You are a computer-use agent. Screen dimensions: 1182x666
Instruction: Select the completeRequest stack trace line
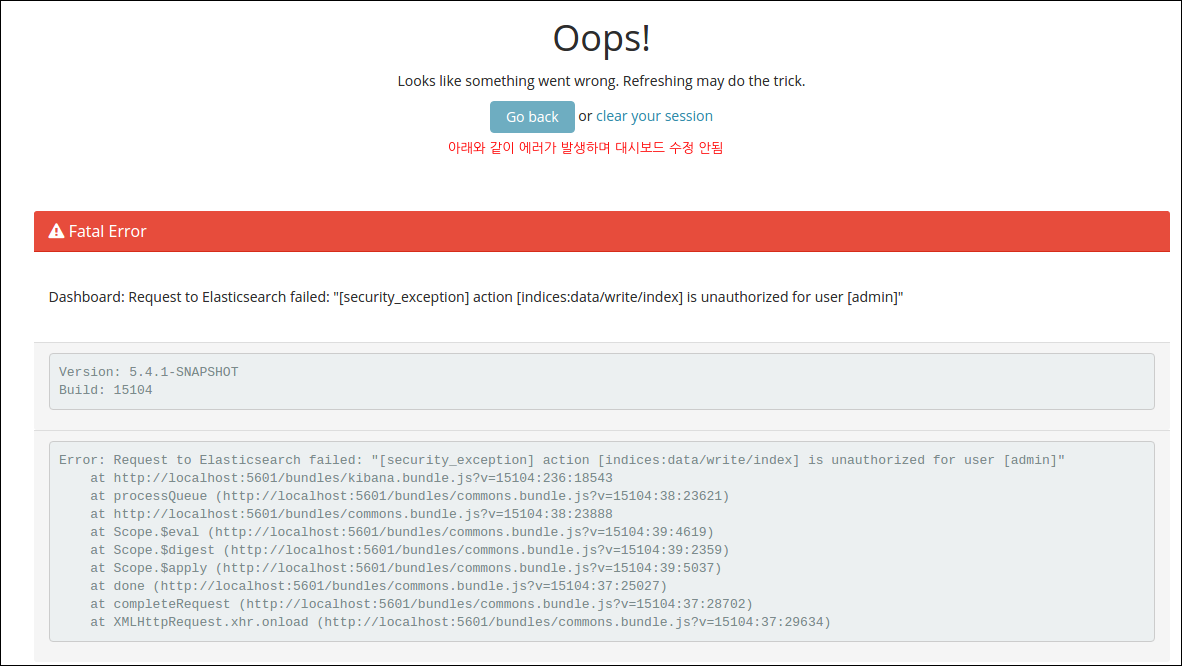[x=421, y=604]
